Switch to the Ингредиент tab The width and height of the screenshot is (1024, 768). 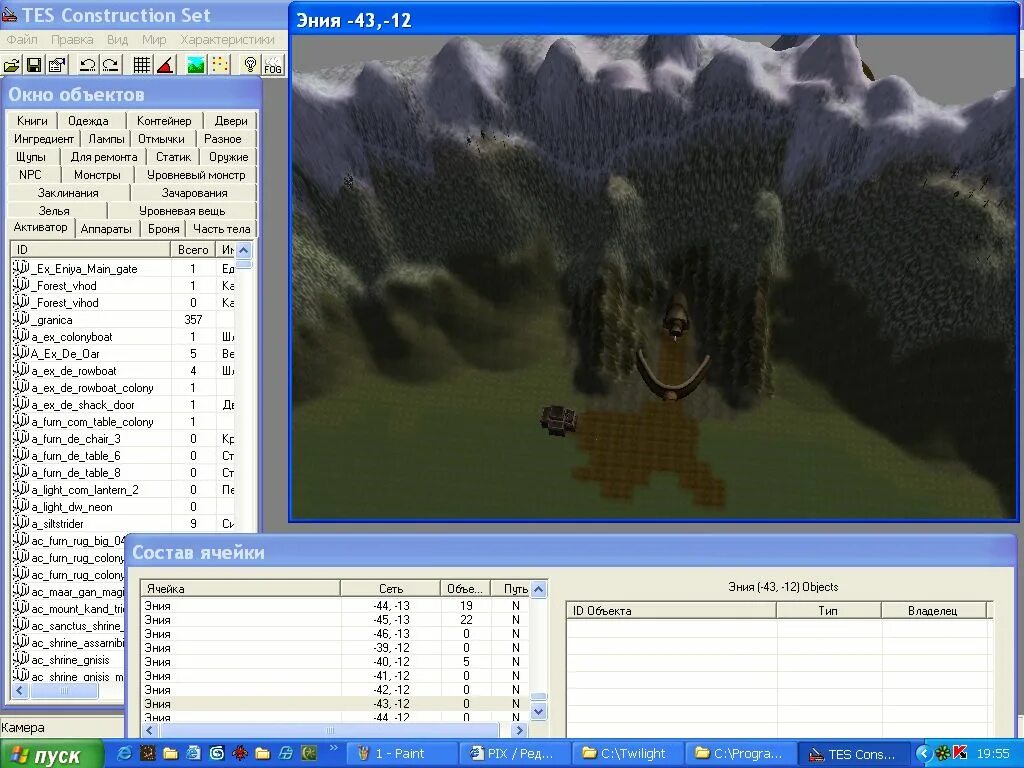[44, 139]
